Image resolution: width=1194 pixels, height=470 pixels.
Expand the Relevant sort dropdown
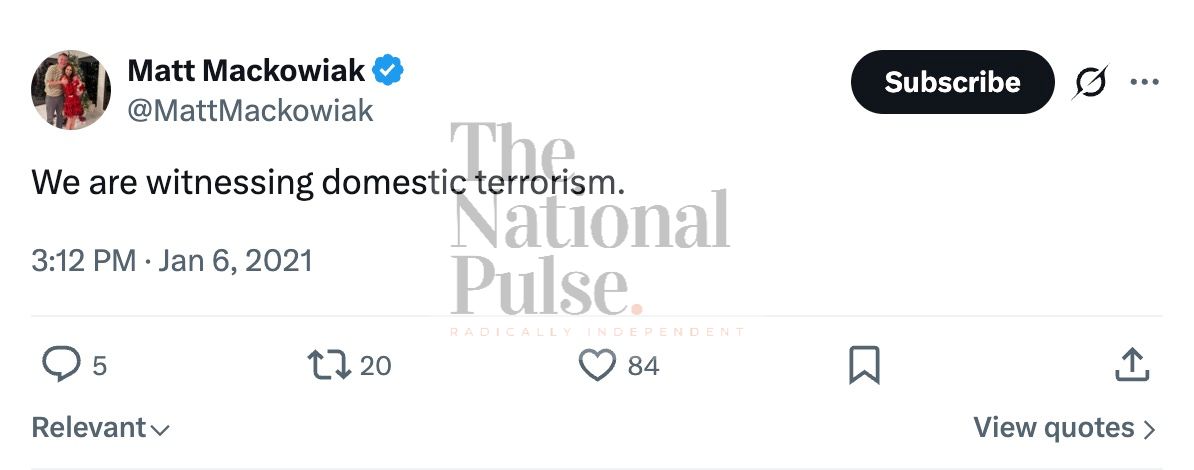(100, 428)
